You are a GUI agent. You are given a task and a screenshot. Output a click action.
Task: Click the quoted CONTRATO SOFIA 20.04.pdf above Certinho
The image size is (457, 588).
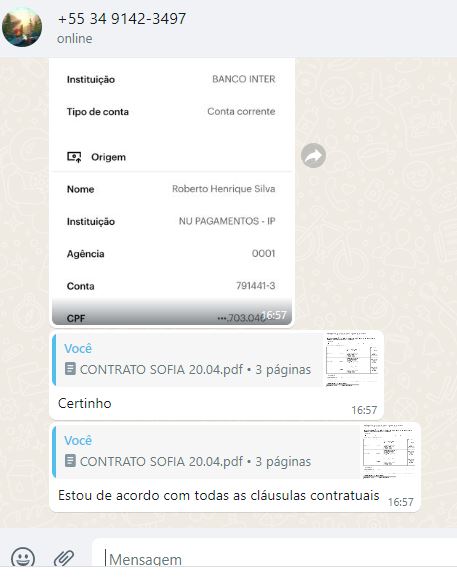[188, 359]
